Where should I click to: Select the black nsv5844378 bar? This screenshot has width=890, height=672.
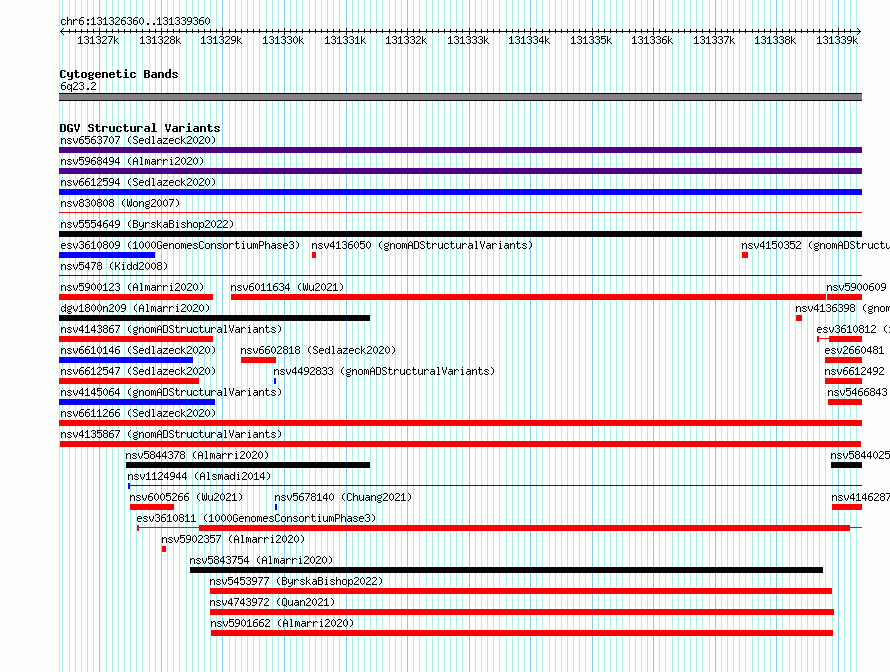click(x=248, y=465)
